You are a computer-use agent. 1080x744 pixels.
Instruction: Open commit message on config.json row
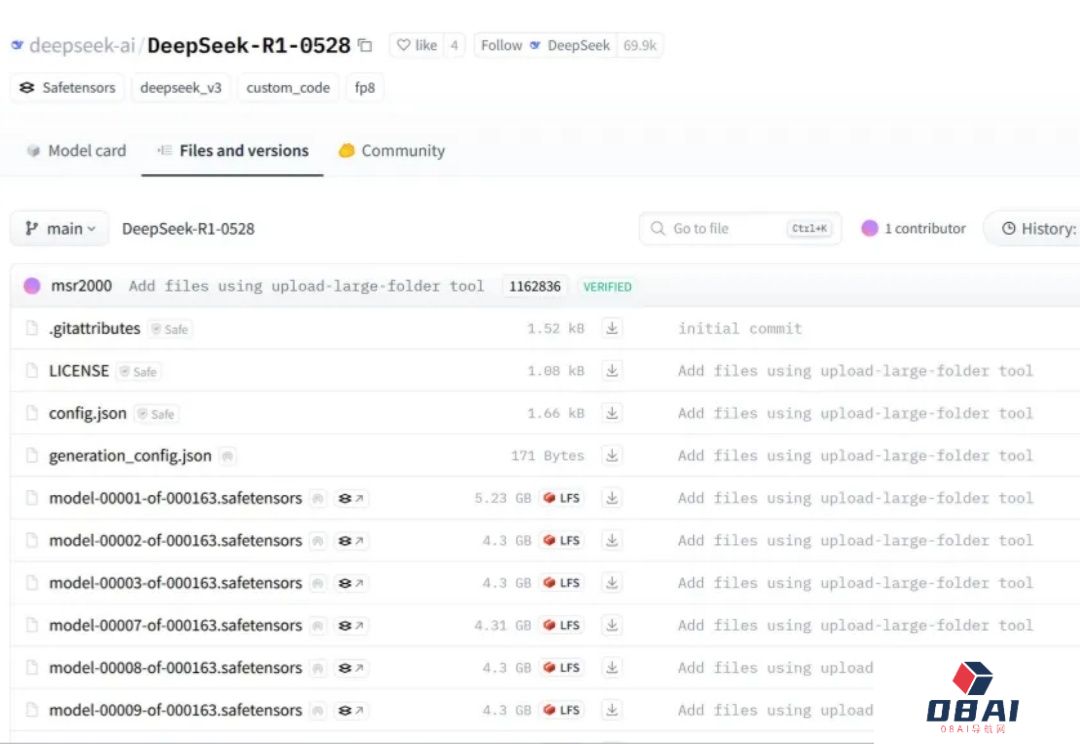coord(855,413)
